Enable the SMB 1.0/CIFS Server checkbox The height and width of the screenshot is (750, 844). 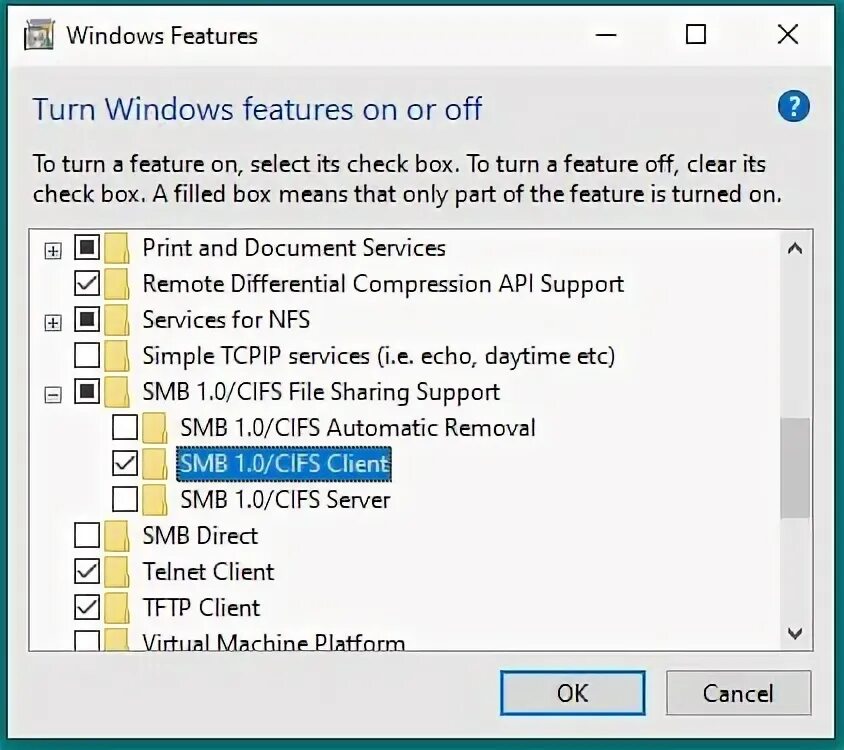[x=125, y=500]
